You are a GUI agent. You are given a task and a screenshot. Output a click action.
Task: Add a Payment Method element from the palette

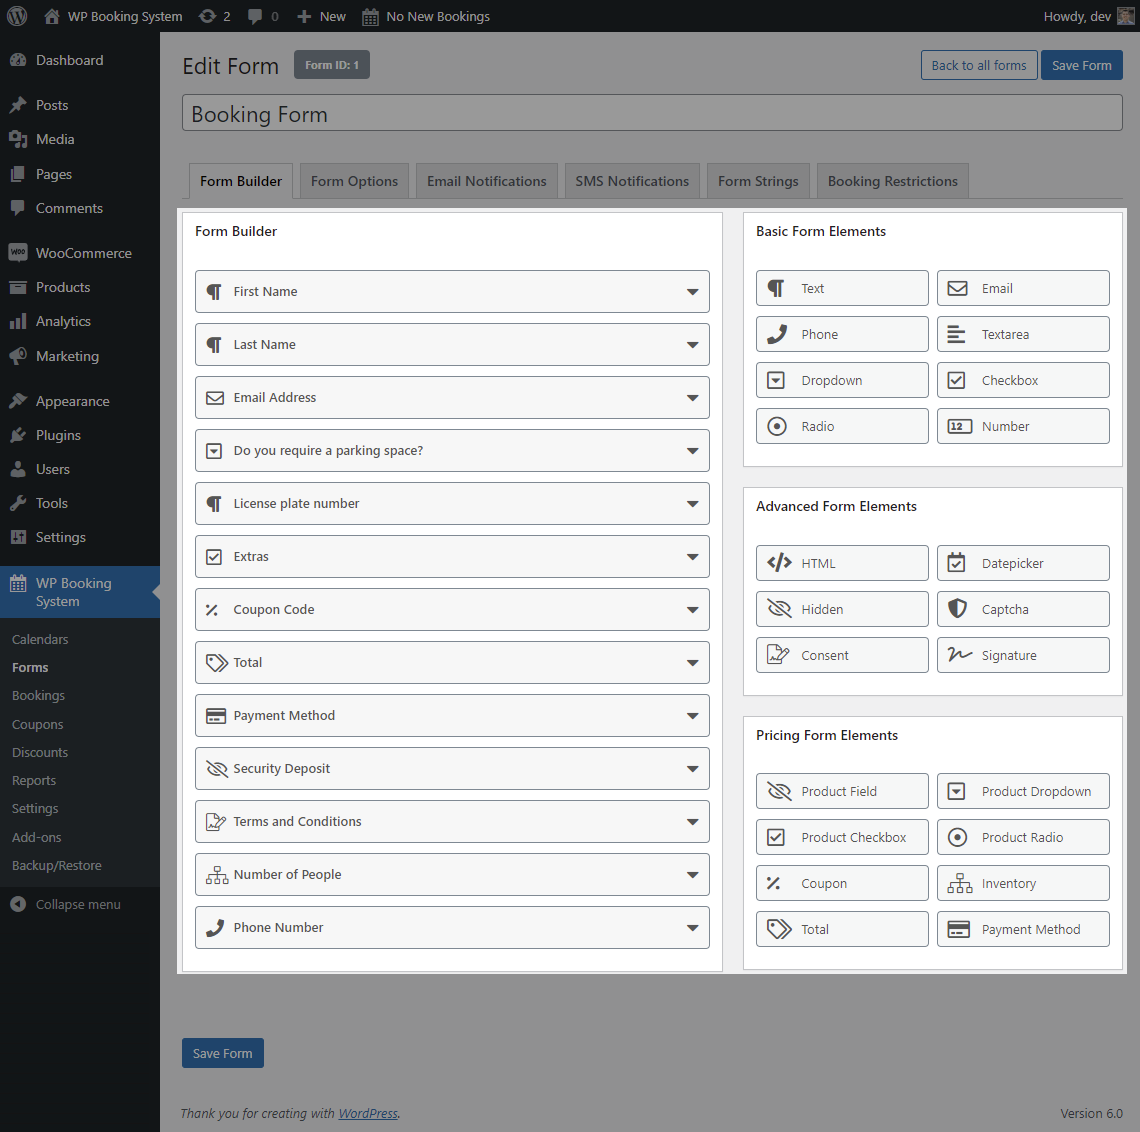point(1023,929)
